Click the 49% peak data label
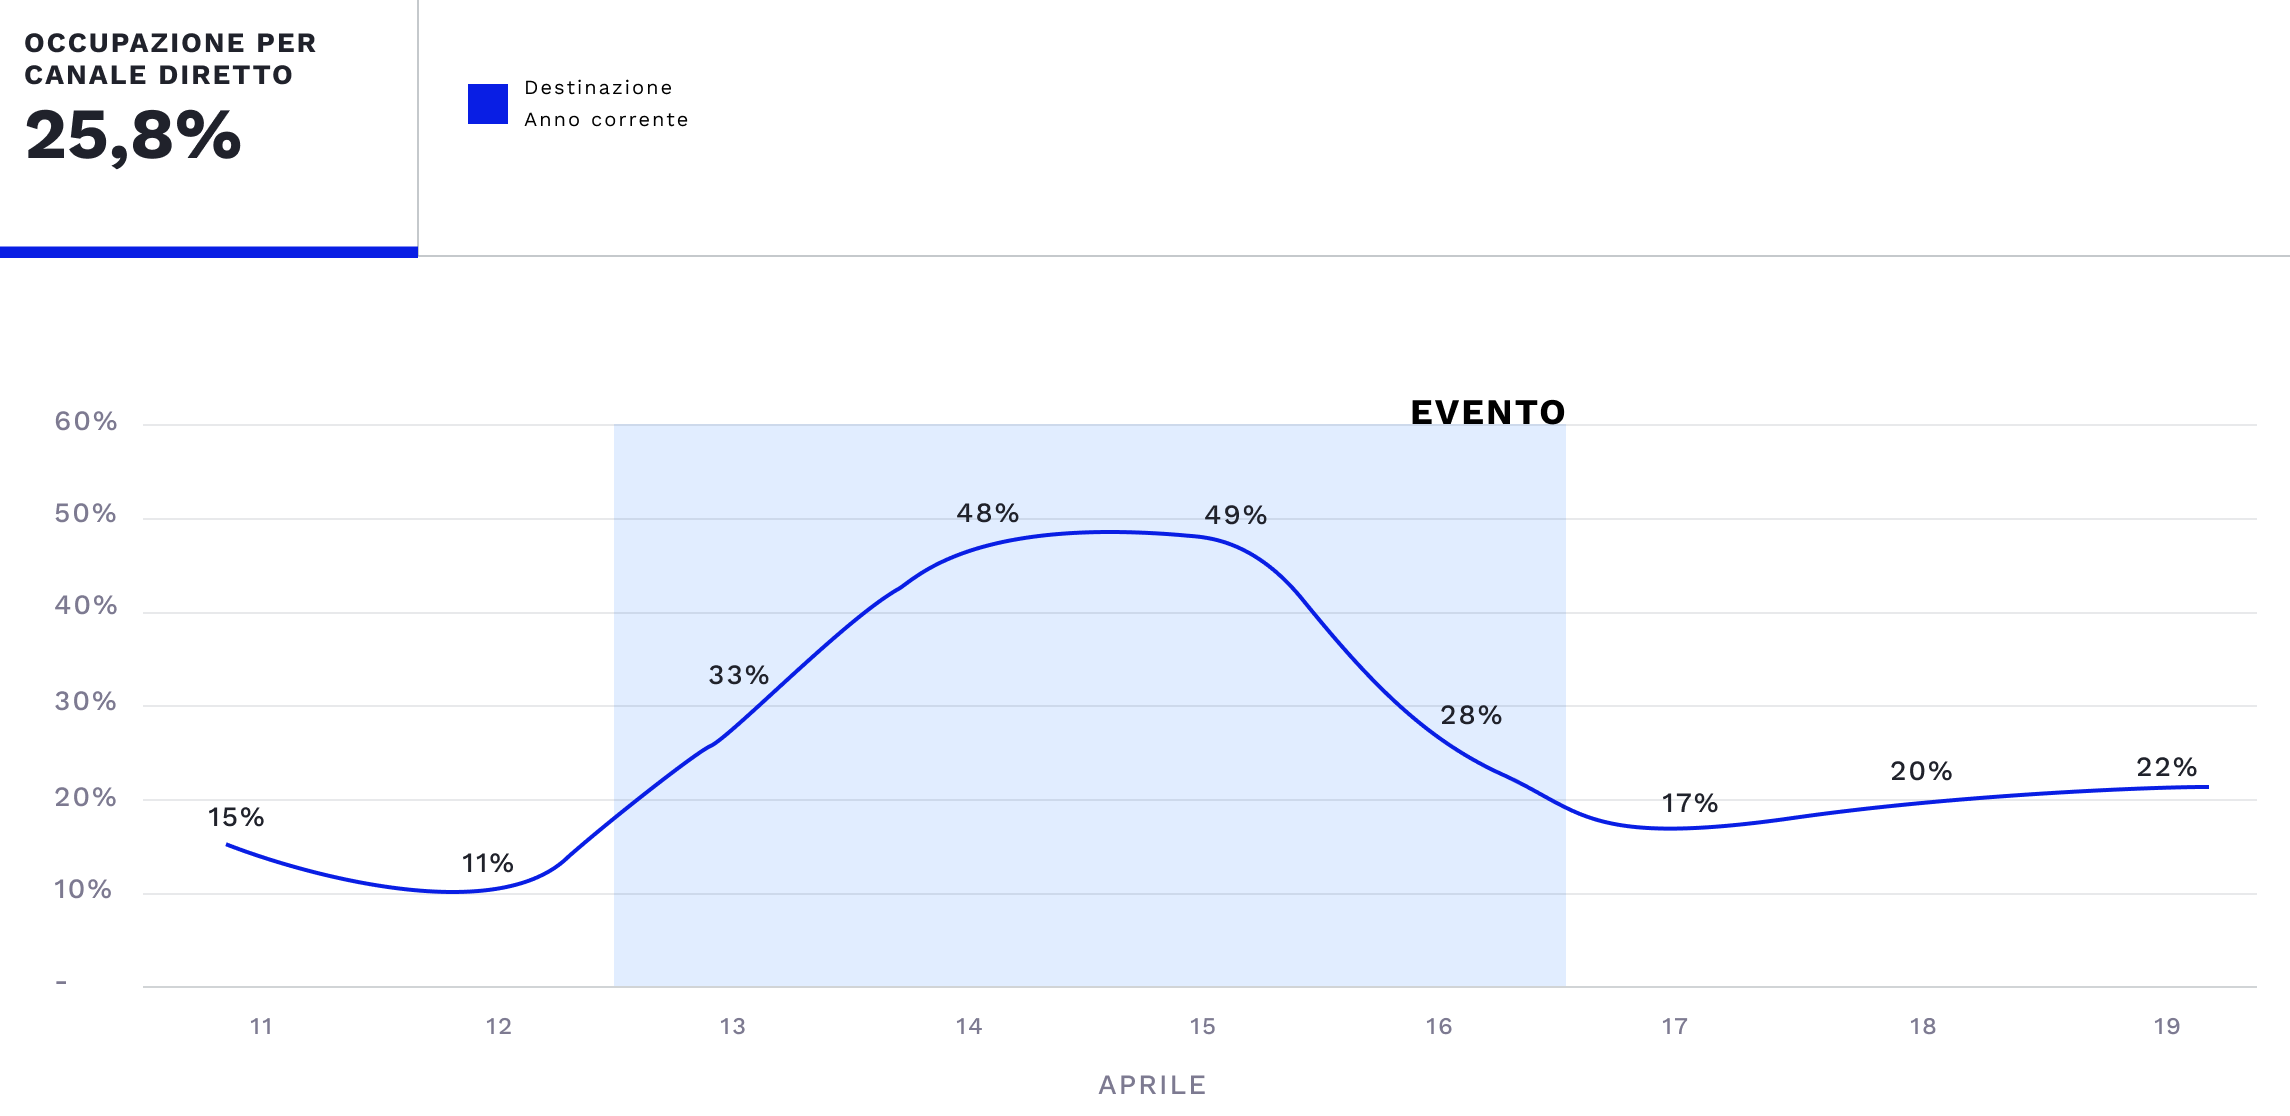 point(1236,515)
